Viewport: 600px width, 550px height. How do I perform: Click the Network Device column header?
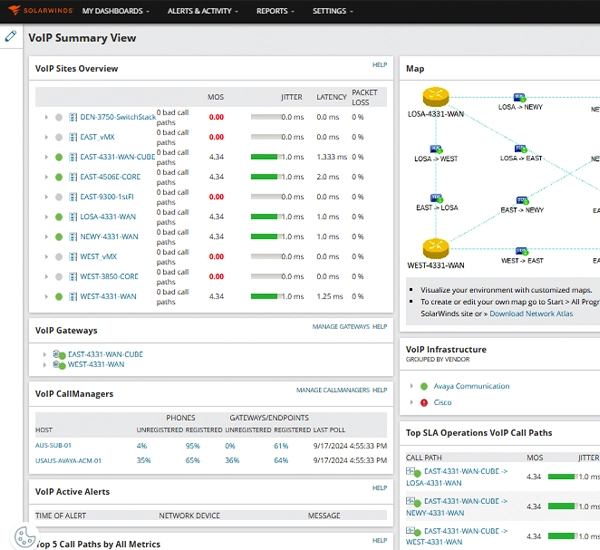coord(189,516)
